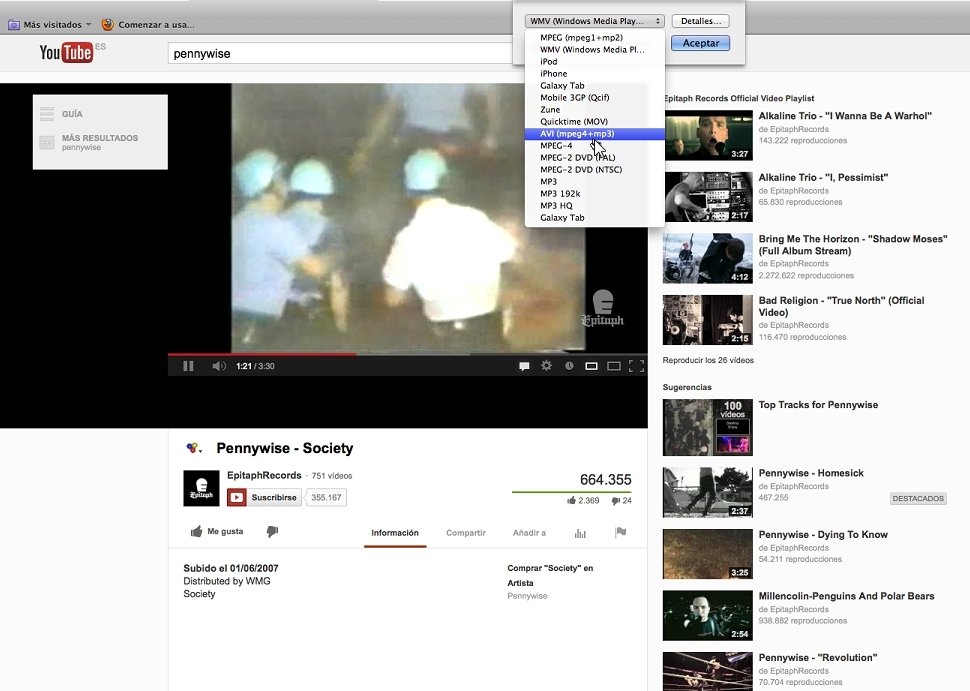
Task: Open the Información tab
Action: click(x=395, y=533)
